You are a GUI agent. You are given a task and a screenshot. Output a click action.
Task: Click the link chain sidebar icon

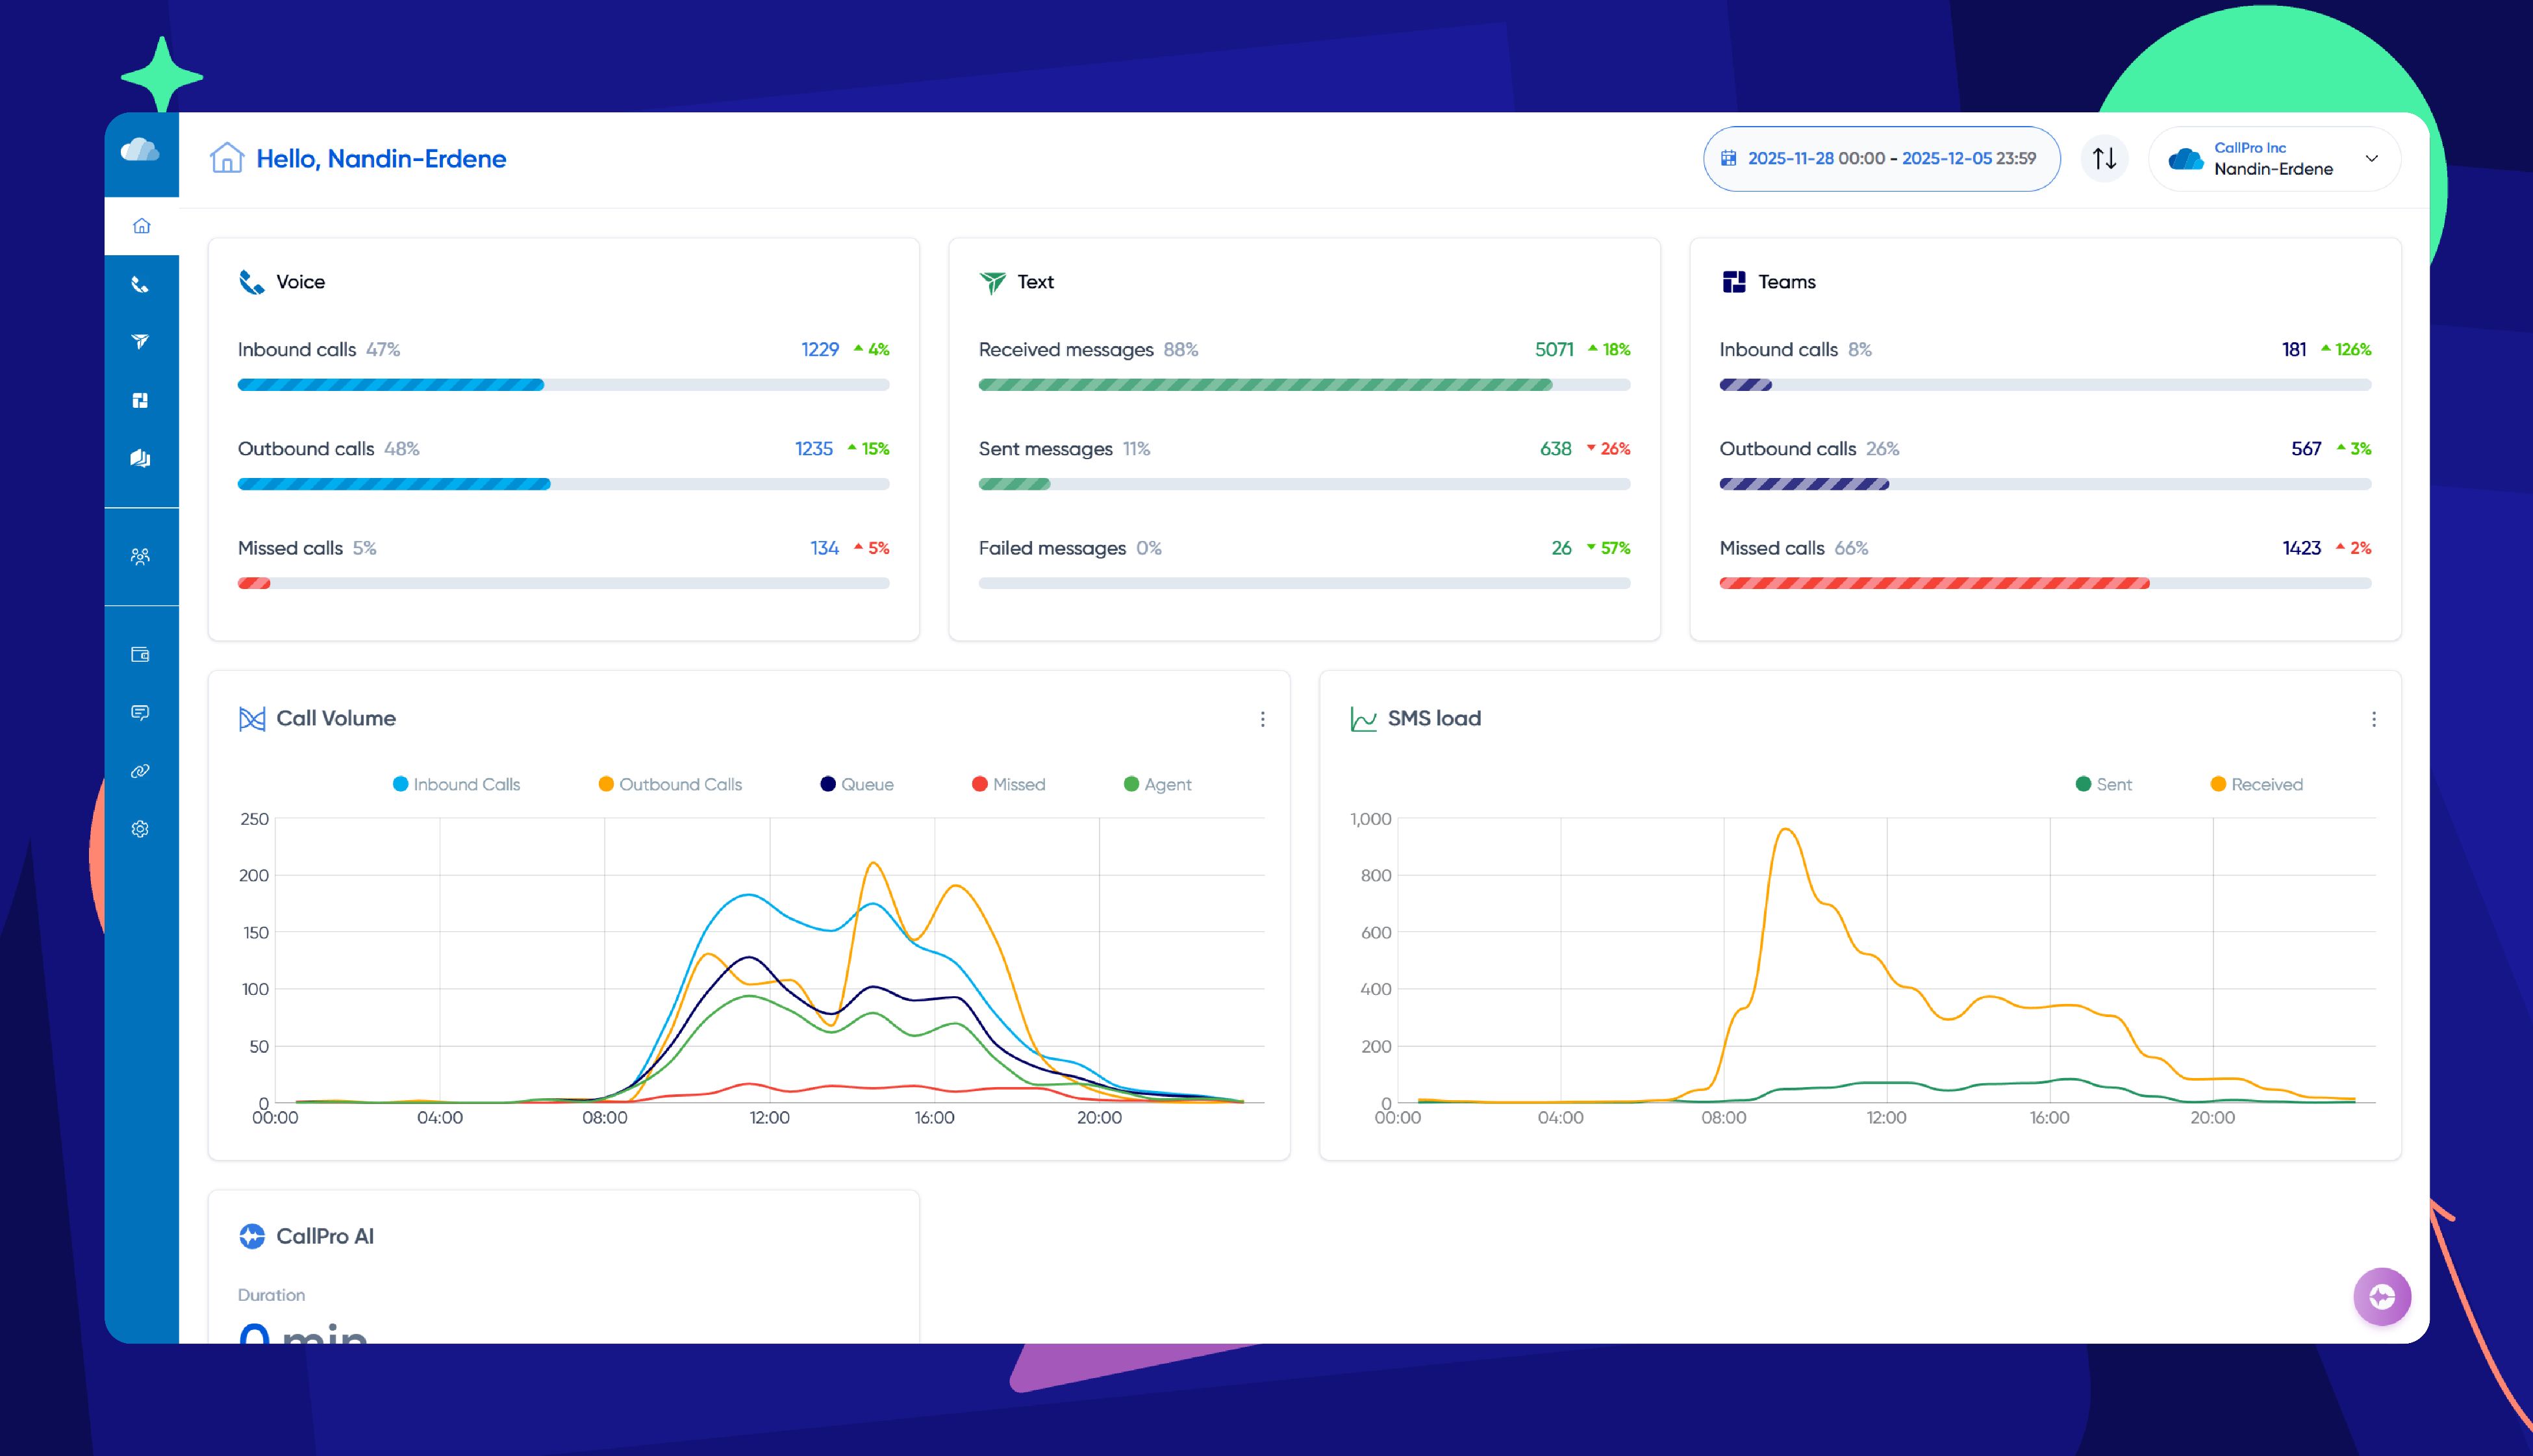(x=141, y=771)
